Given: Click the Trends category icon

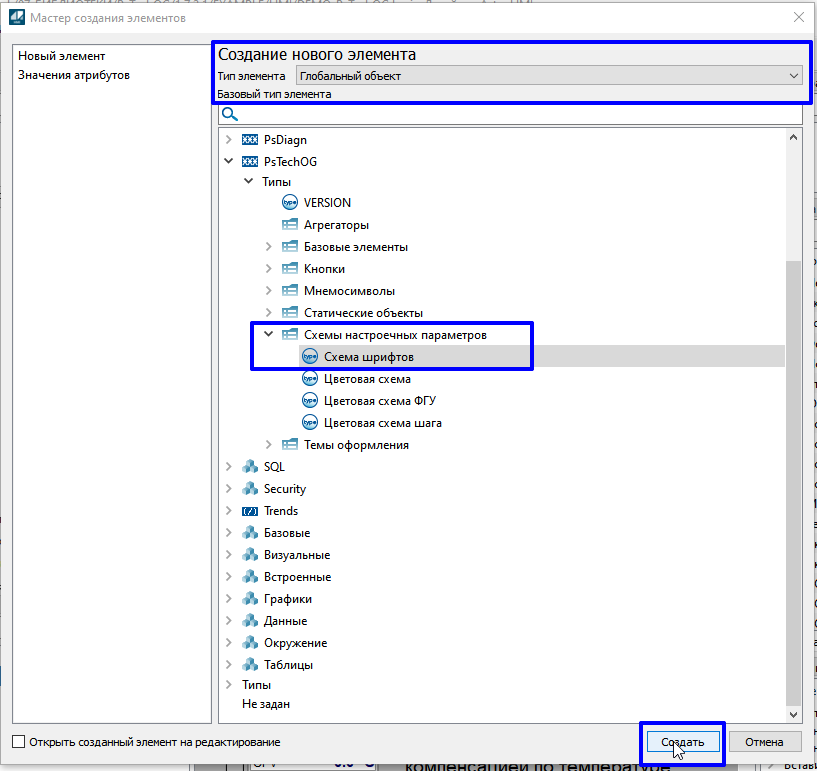Looking at the screenshot, I should (x=250, y=511).
